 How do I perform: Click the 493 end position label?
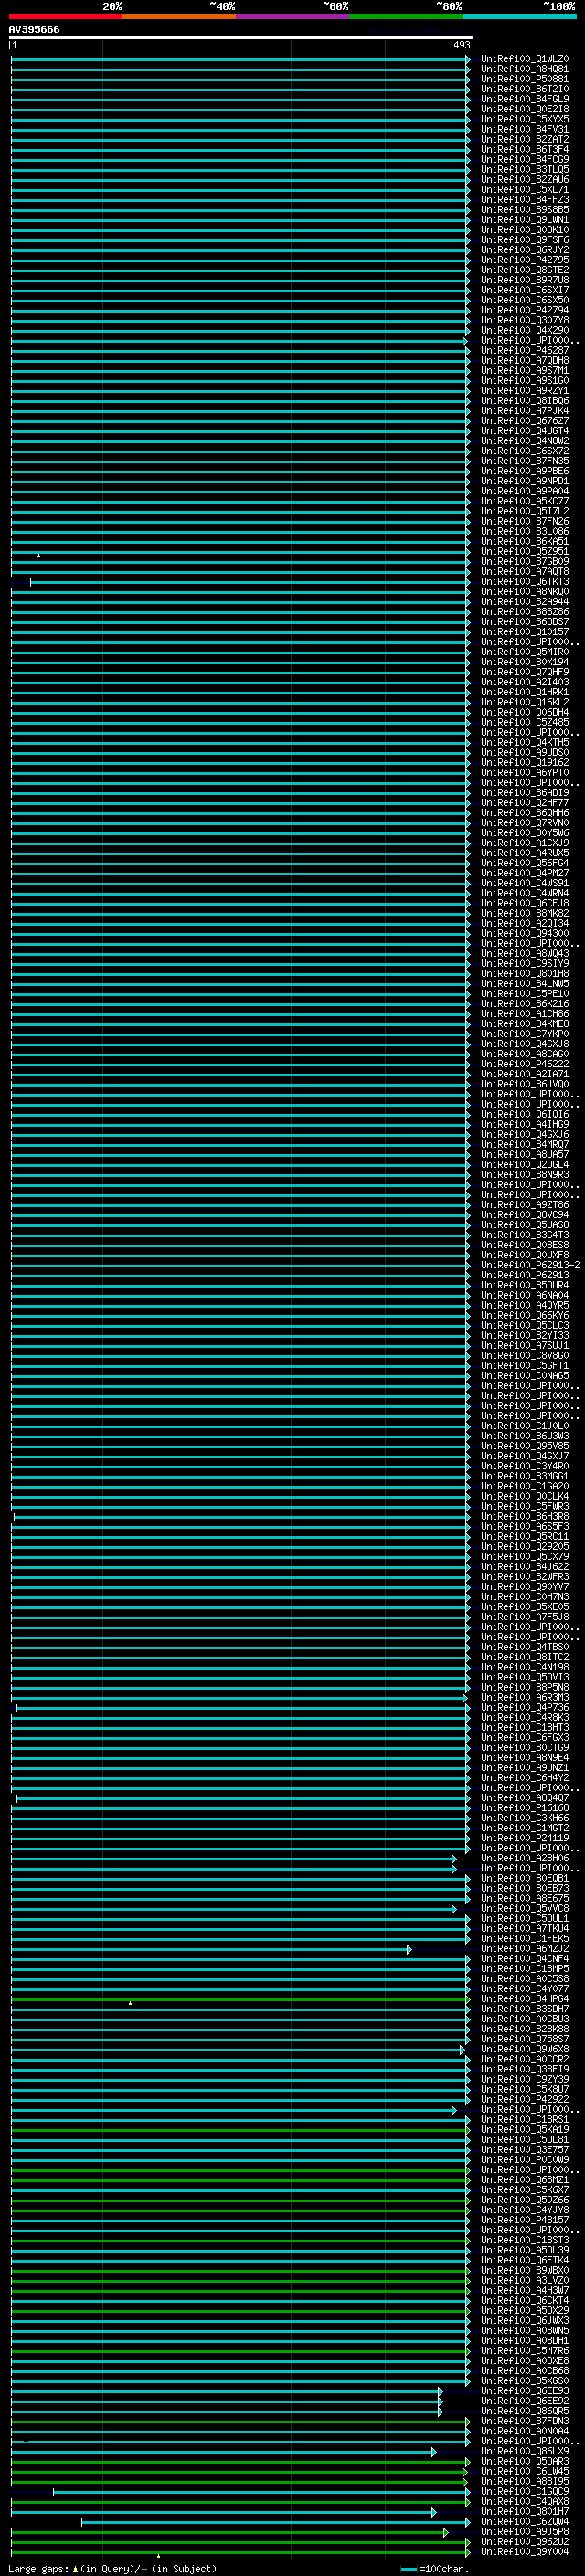click(461, 45)
